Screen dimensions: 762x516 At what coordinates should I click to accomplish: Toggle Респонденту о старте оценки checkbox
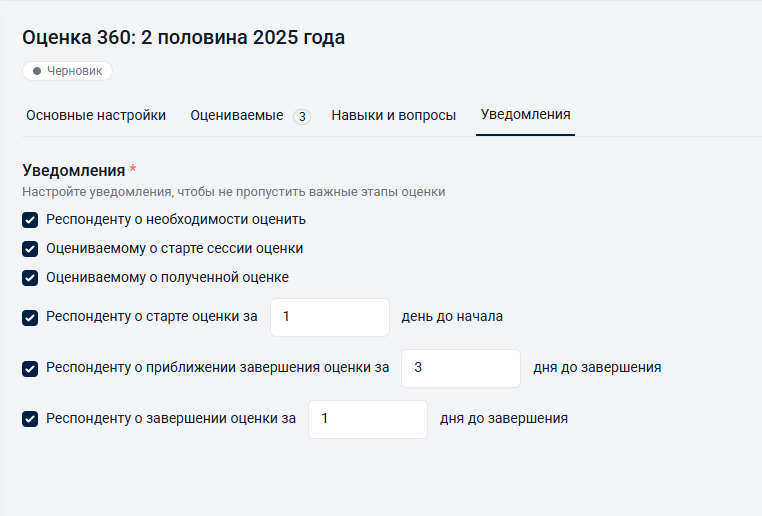[x=30, y=318]
